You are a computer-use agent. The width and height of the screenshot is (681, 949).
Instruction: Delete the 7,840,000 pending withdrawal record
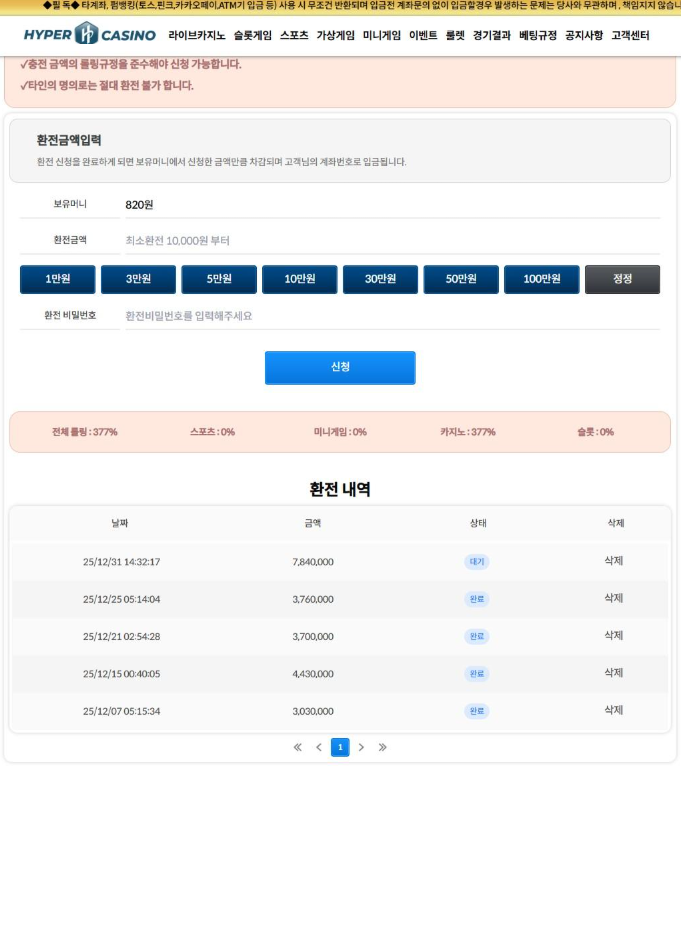click(614, 561)
